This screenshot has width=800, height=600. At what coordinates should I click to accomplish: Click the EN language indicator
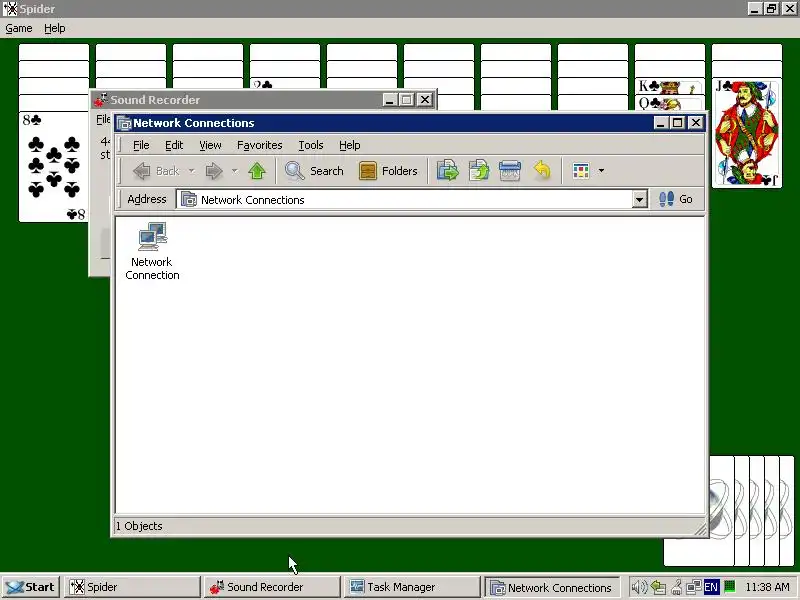pyautogui.click(x=711, y=587)
